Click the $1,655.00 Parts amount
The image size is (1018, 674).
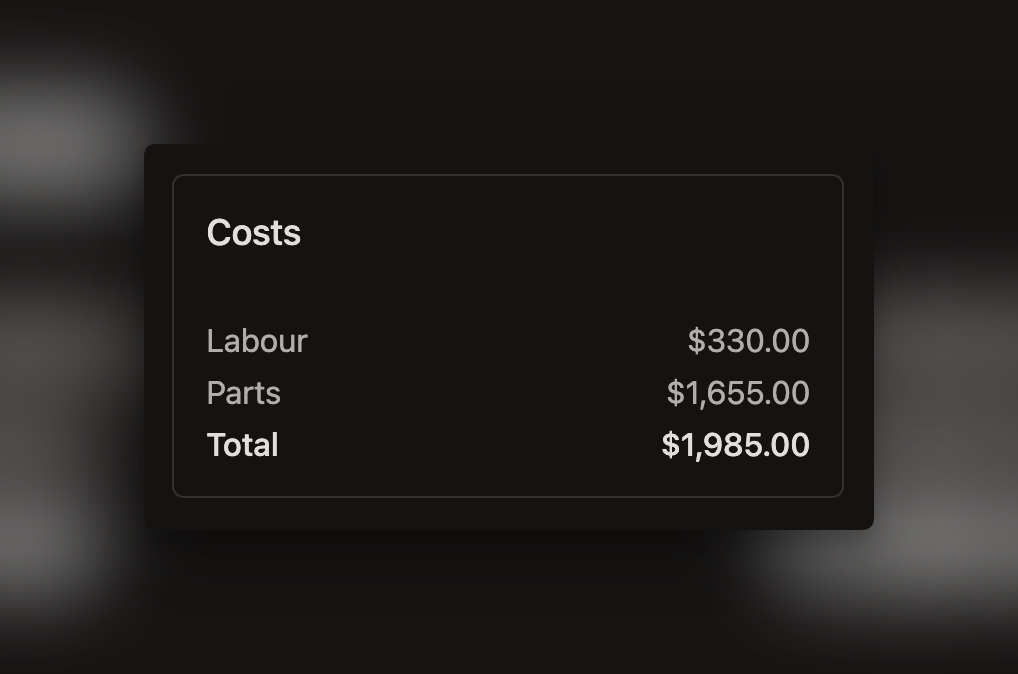(x=737, y=393)
